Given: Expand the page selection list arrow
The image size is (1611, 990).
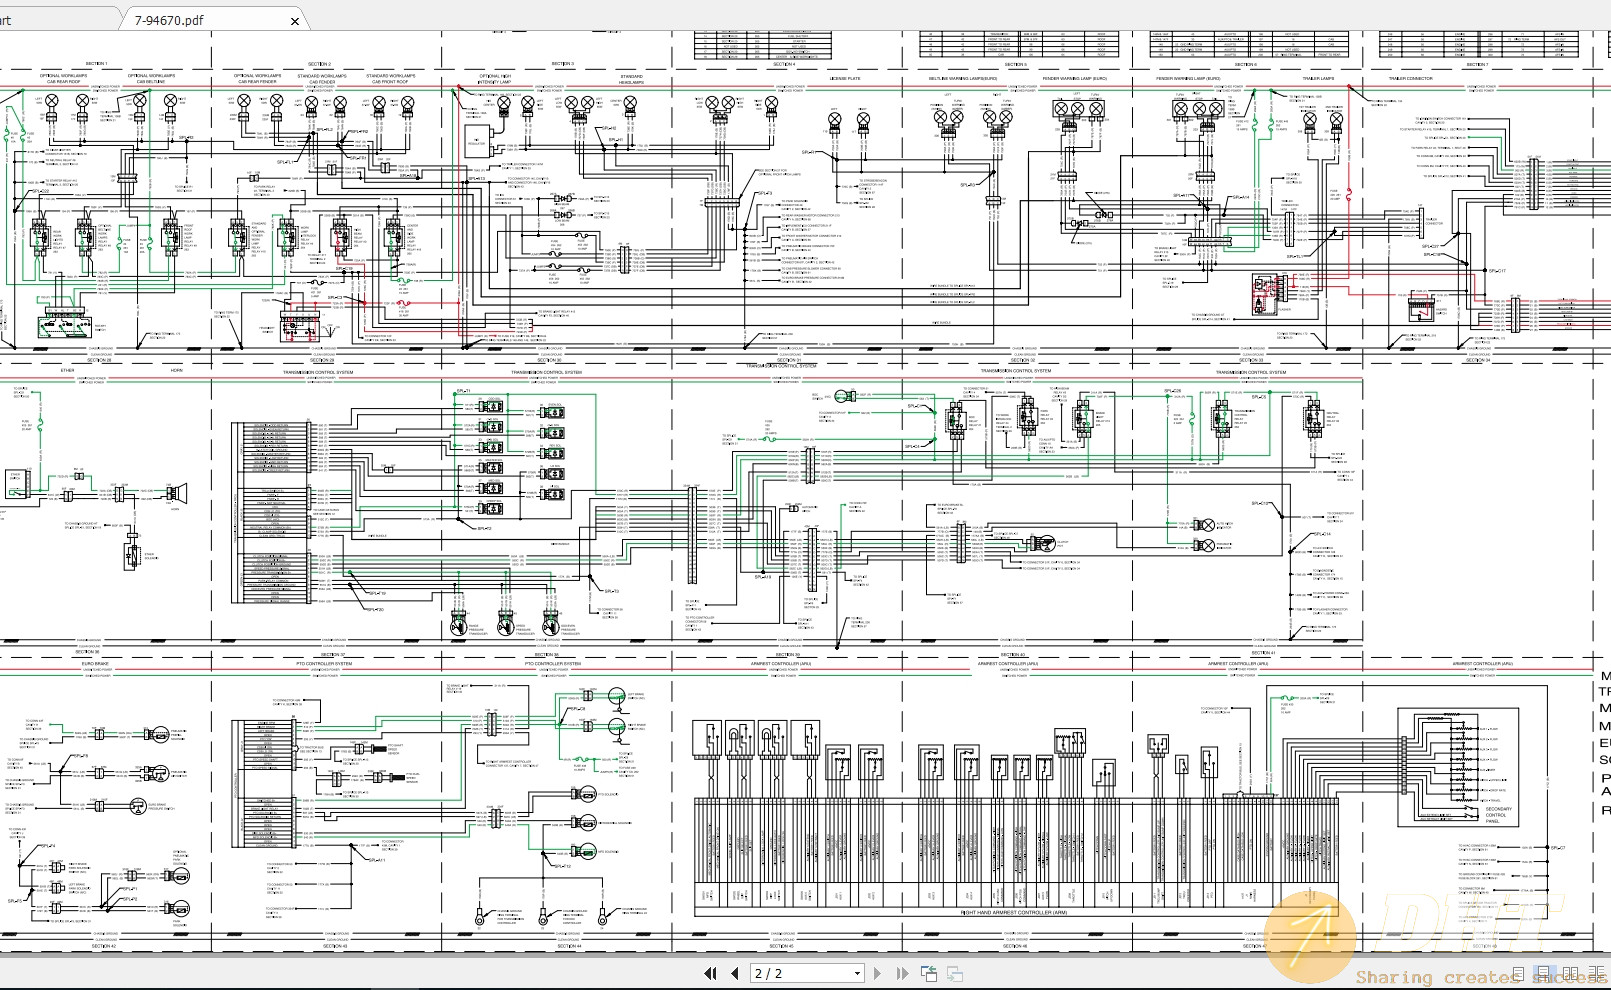Looking at the screenshot, I should point(857,972).
